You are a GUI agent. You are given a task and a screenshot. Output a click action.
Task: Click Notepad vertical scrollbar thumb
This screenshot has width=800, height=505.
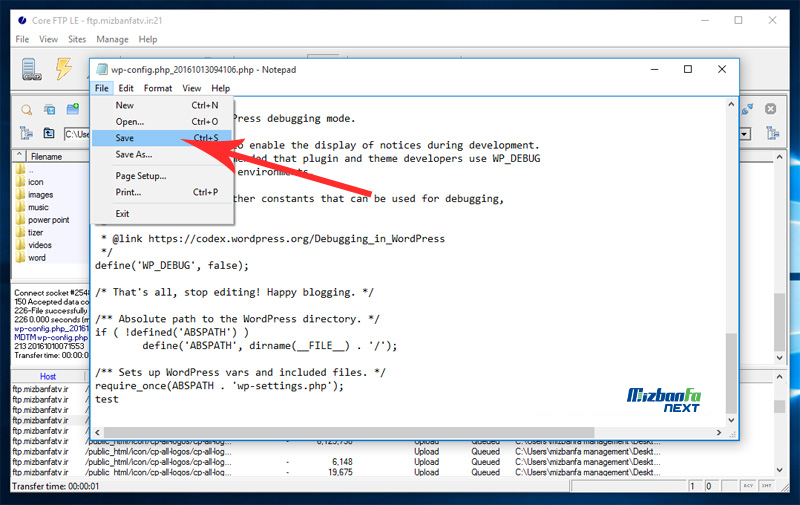coord(731,373)
